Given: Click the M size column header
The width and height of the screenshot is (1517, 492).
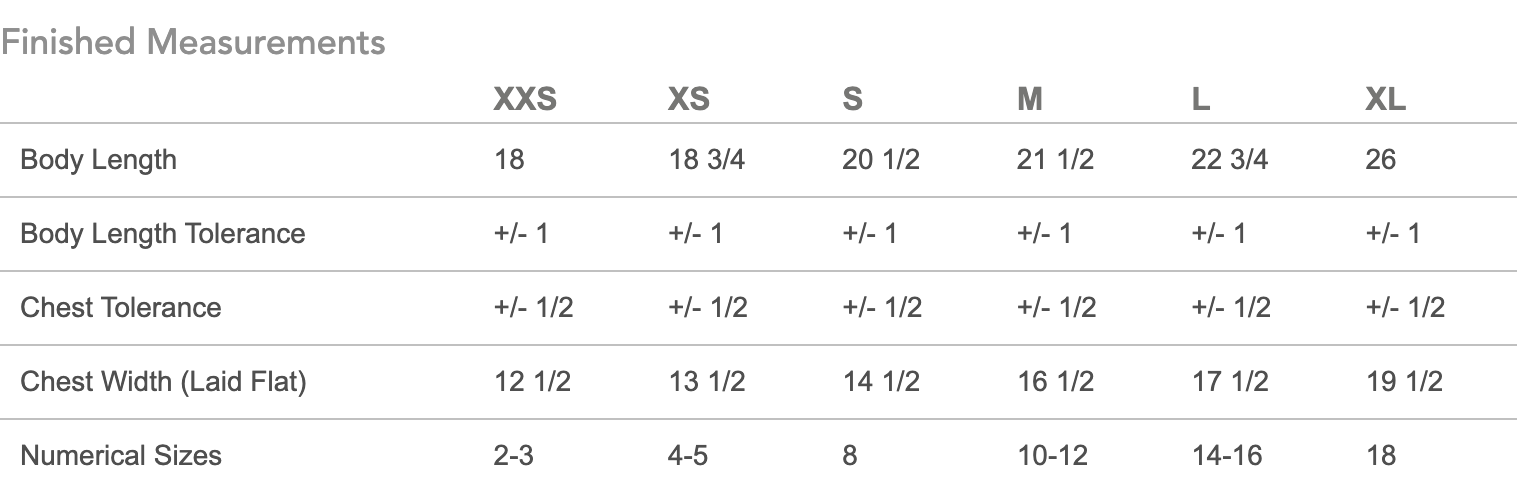Looking at the screenshot, I should click(x=1029, y=100).
